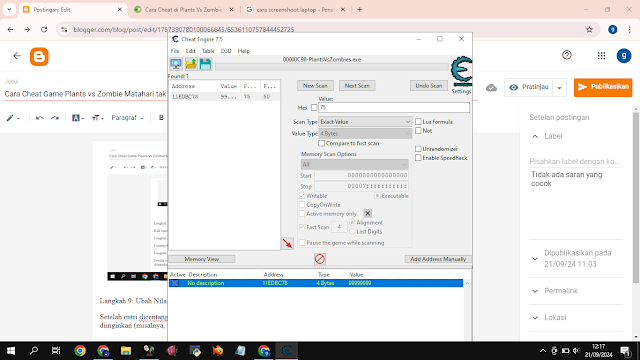Reload the browser page
The image size is (640, 360).
pyautogui.click(x=44, y=29)
